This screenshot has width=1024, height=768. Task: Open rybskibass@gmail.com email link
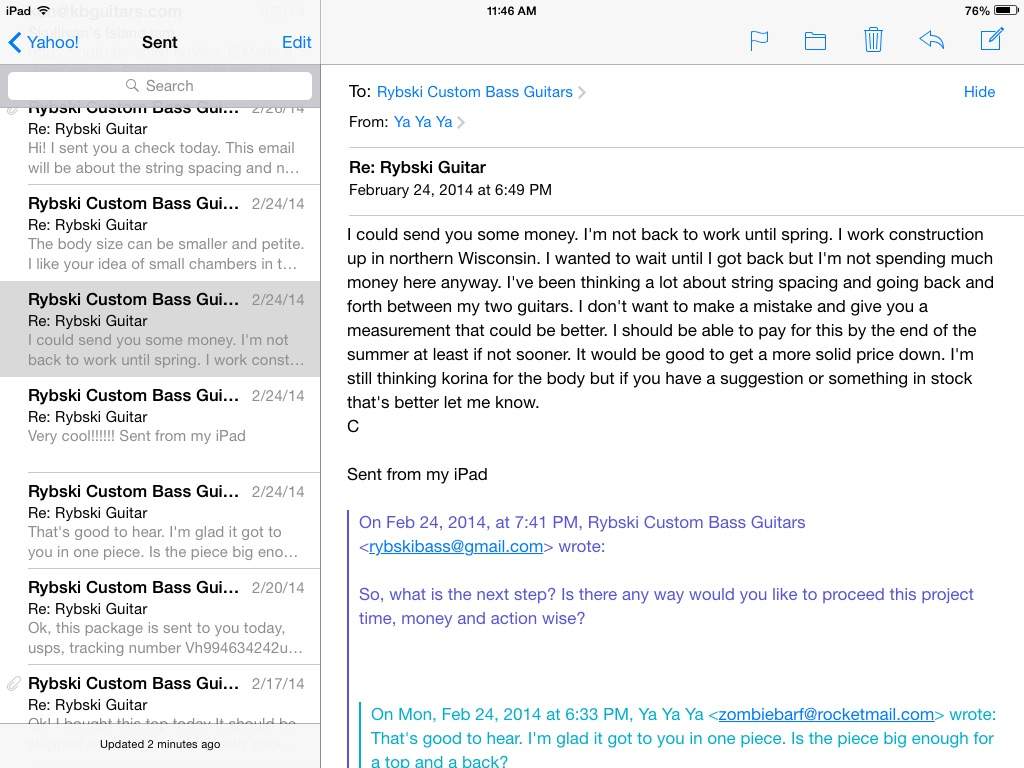456,547
